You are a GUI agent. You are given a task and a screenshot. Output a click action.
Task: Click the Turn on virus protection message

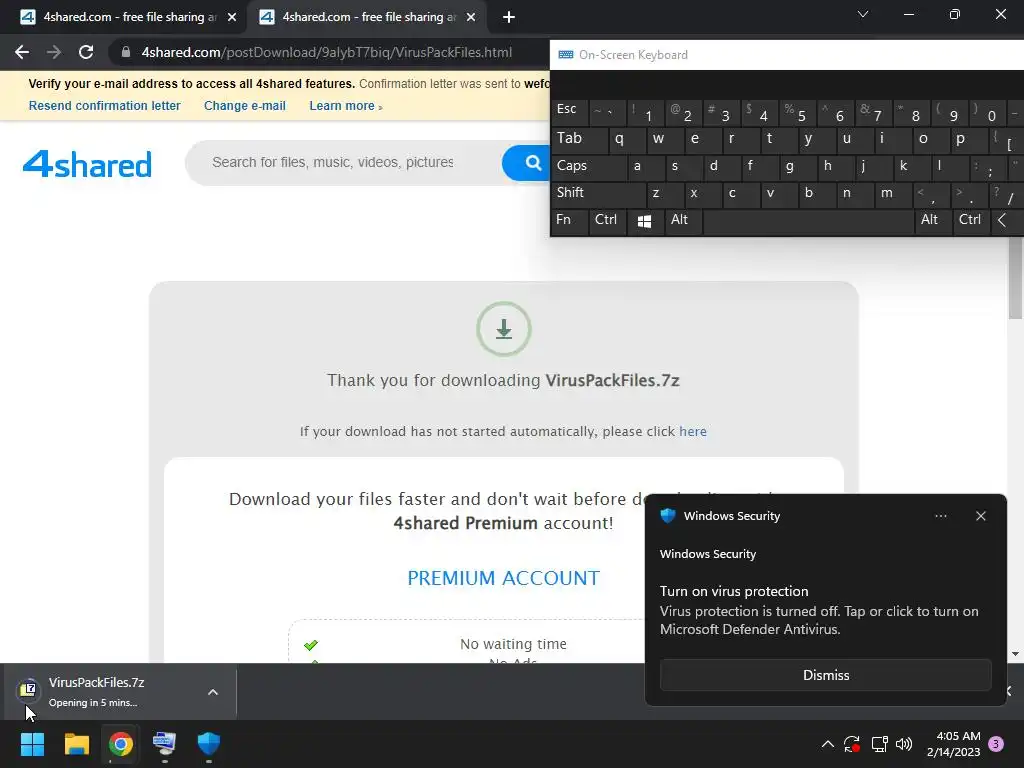click(819, 610)
